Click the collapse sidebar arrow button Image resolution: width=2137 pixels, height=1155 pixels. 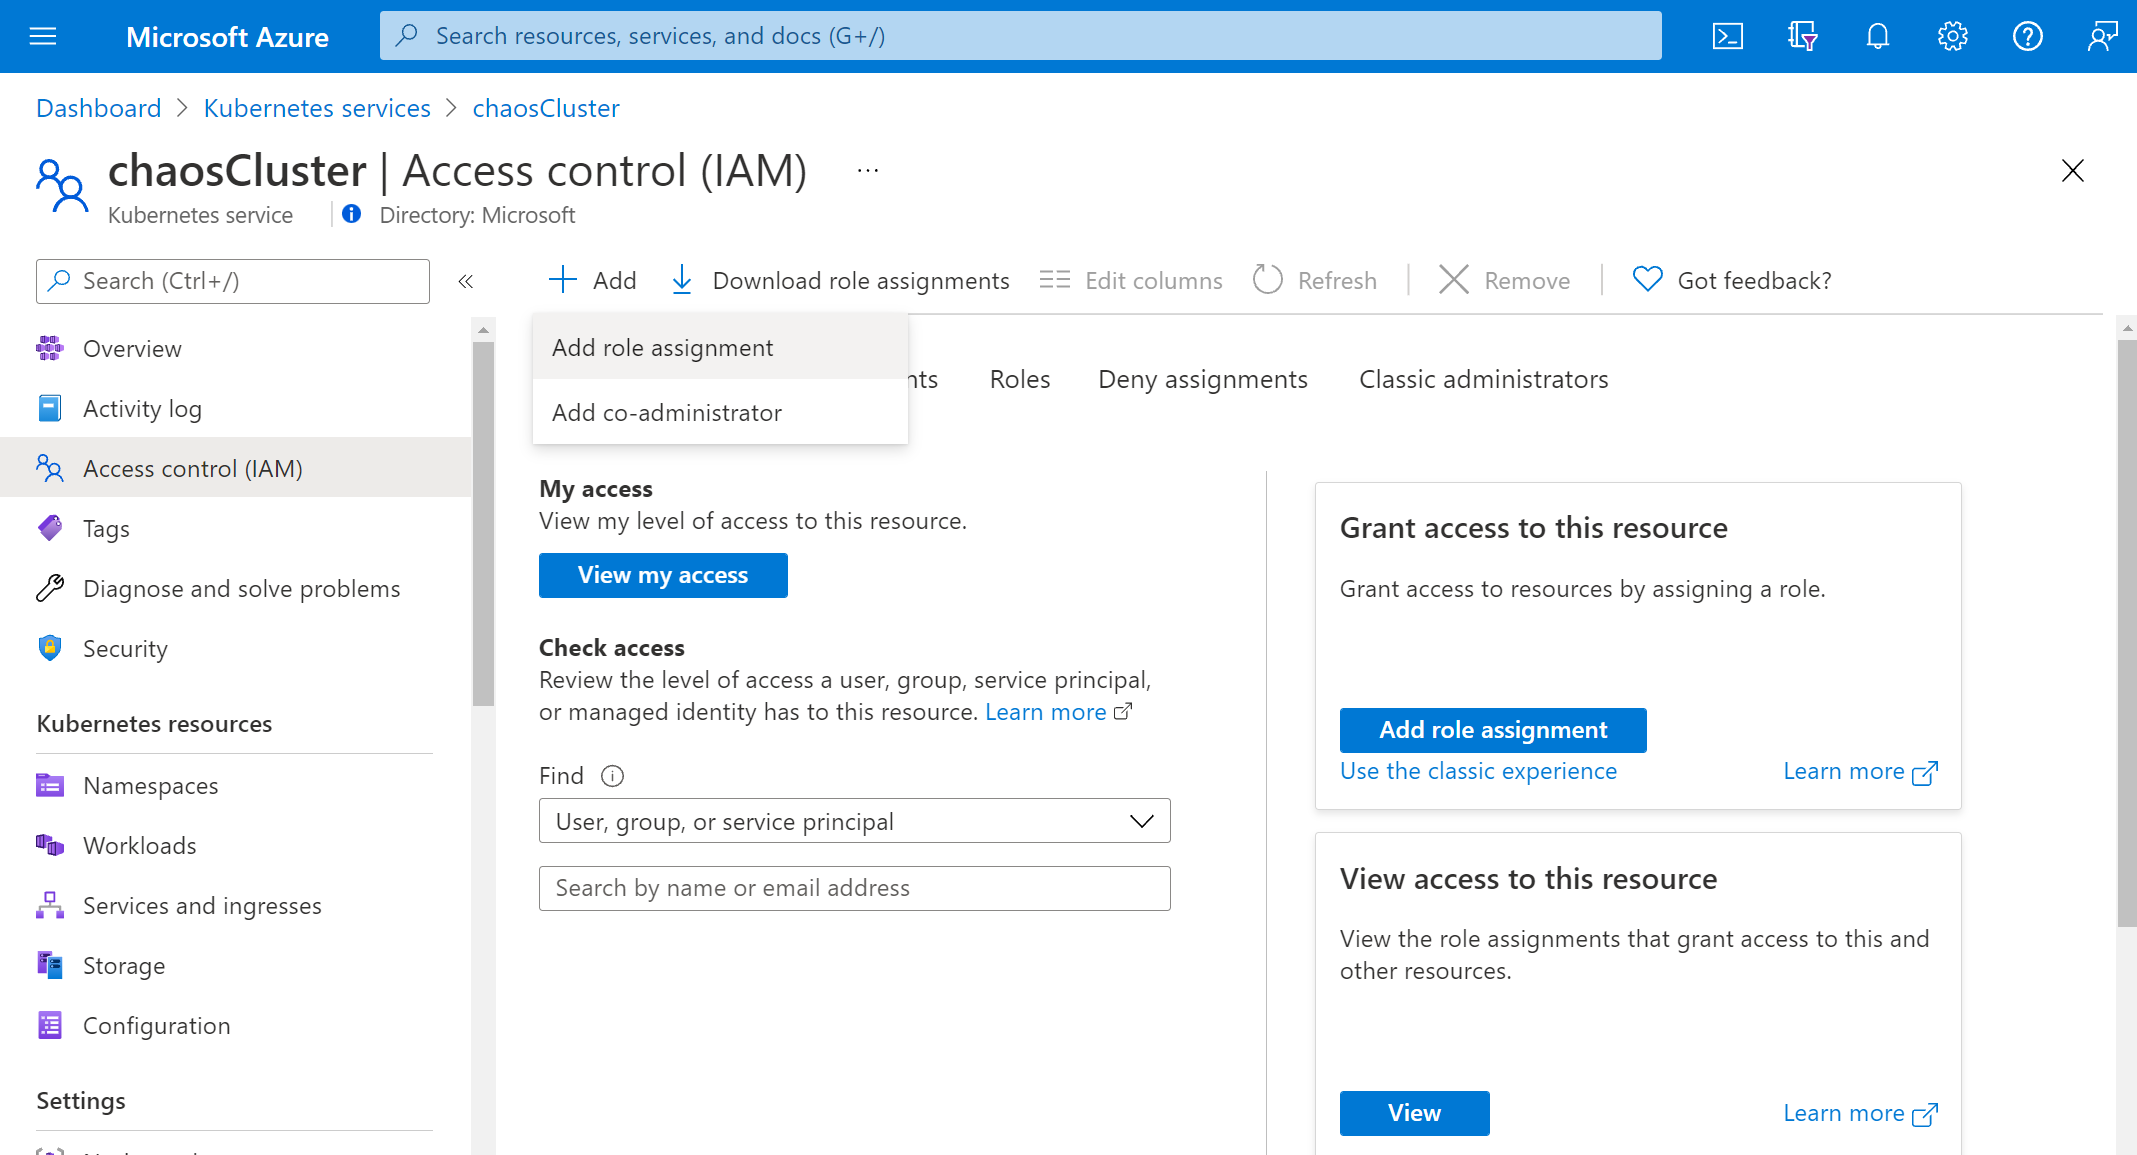coord(465,280)
